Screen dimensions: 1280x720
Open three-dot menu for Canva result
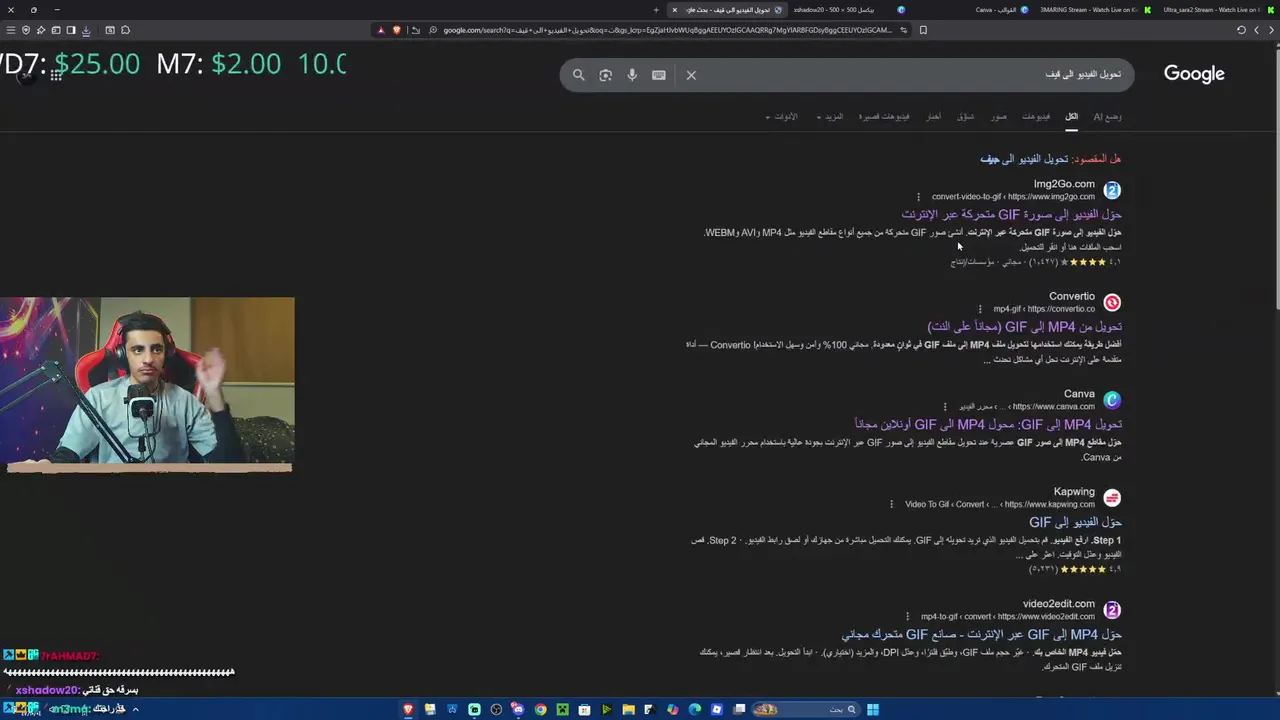click(946, 407)
